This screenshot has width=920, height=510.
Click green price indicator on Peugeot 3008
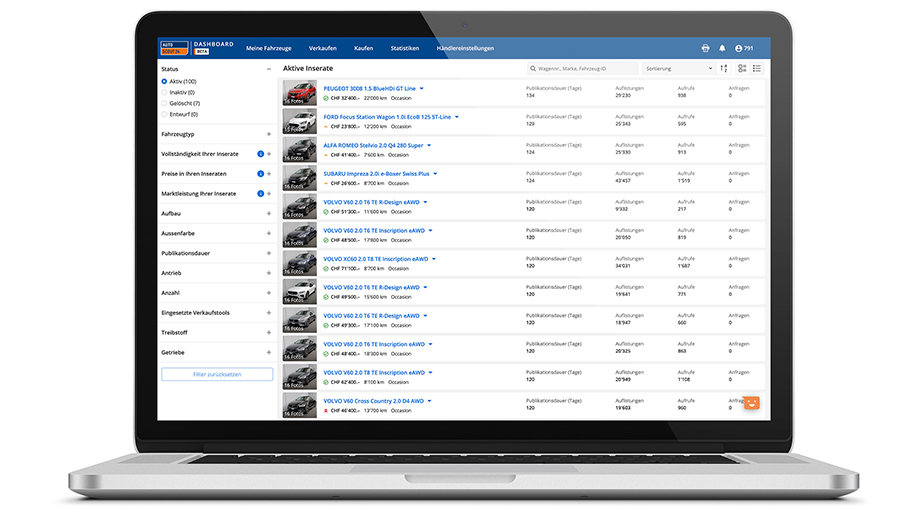tap(326, 98)
